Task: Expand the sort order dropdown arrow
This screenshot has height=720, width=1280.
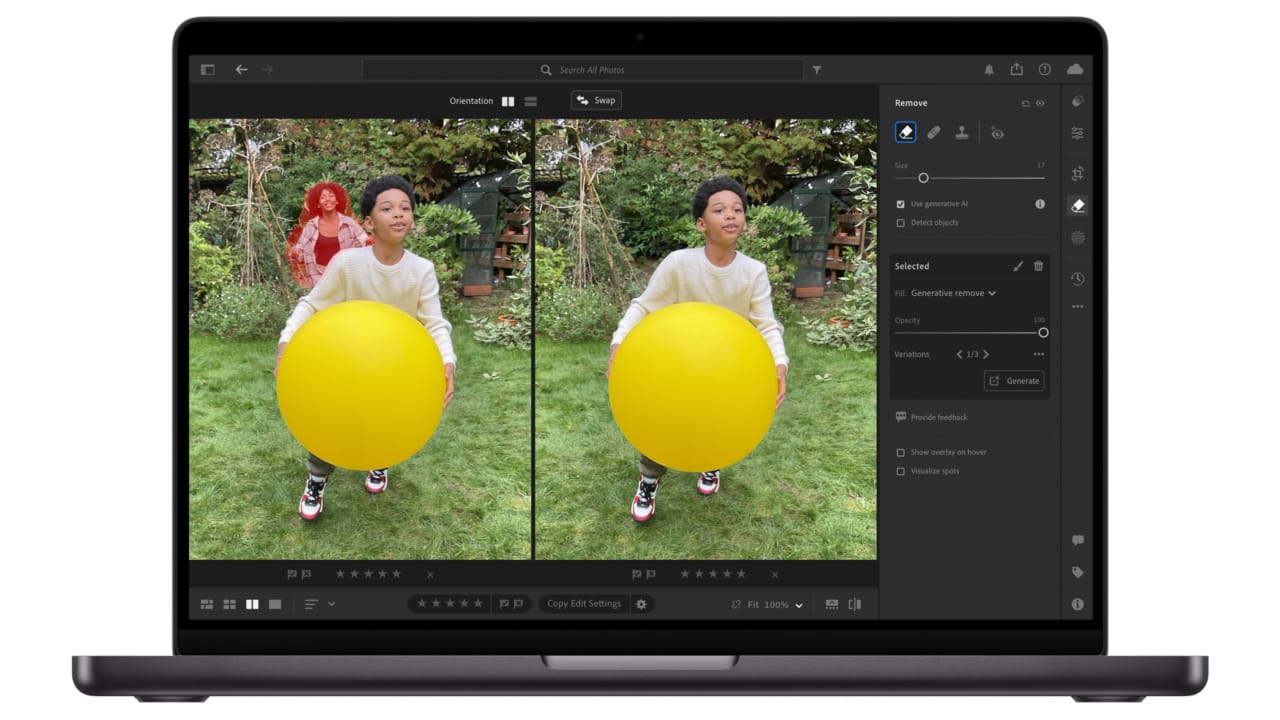Action: click(331, 604)
